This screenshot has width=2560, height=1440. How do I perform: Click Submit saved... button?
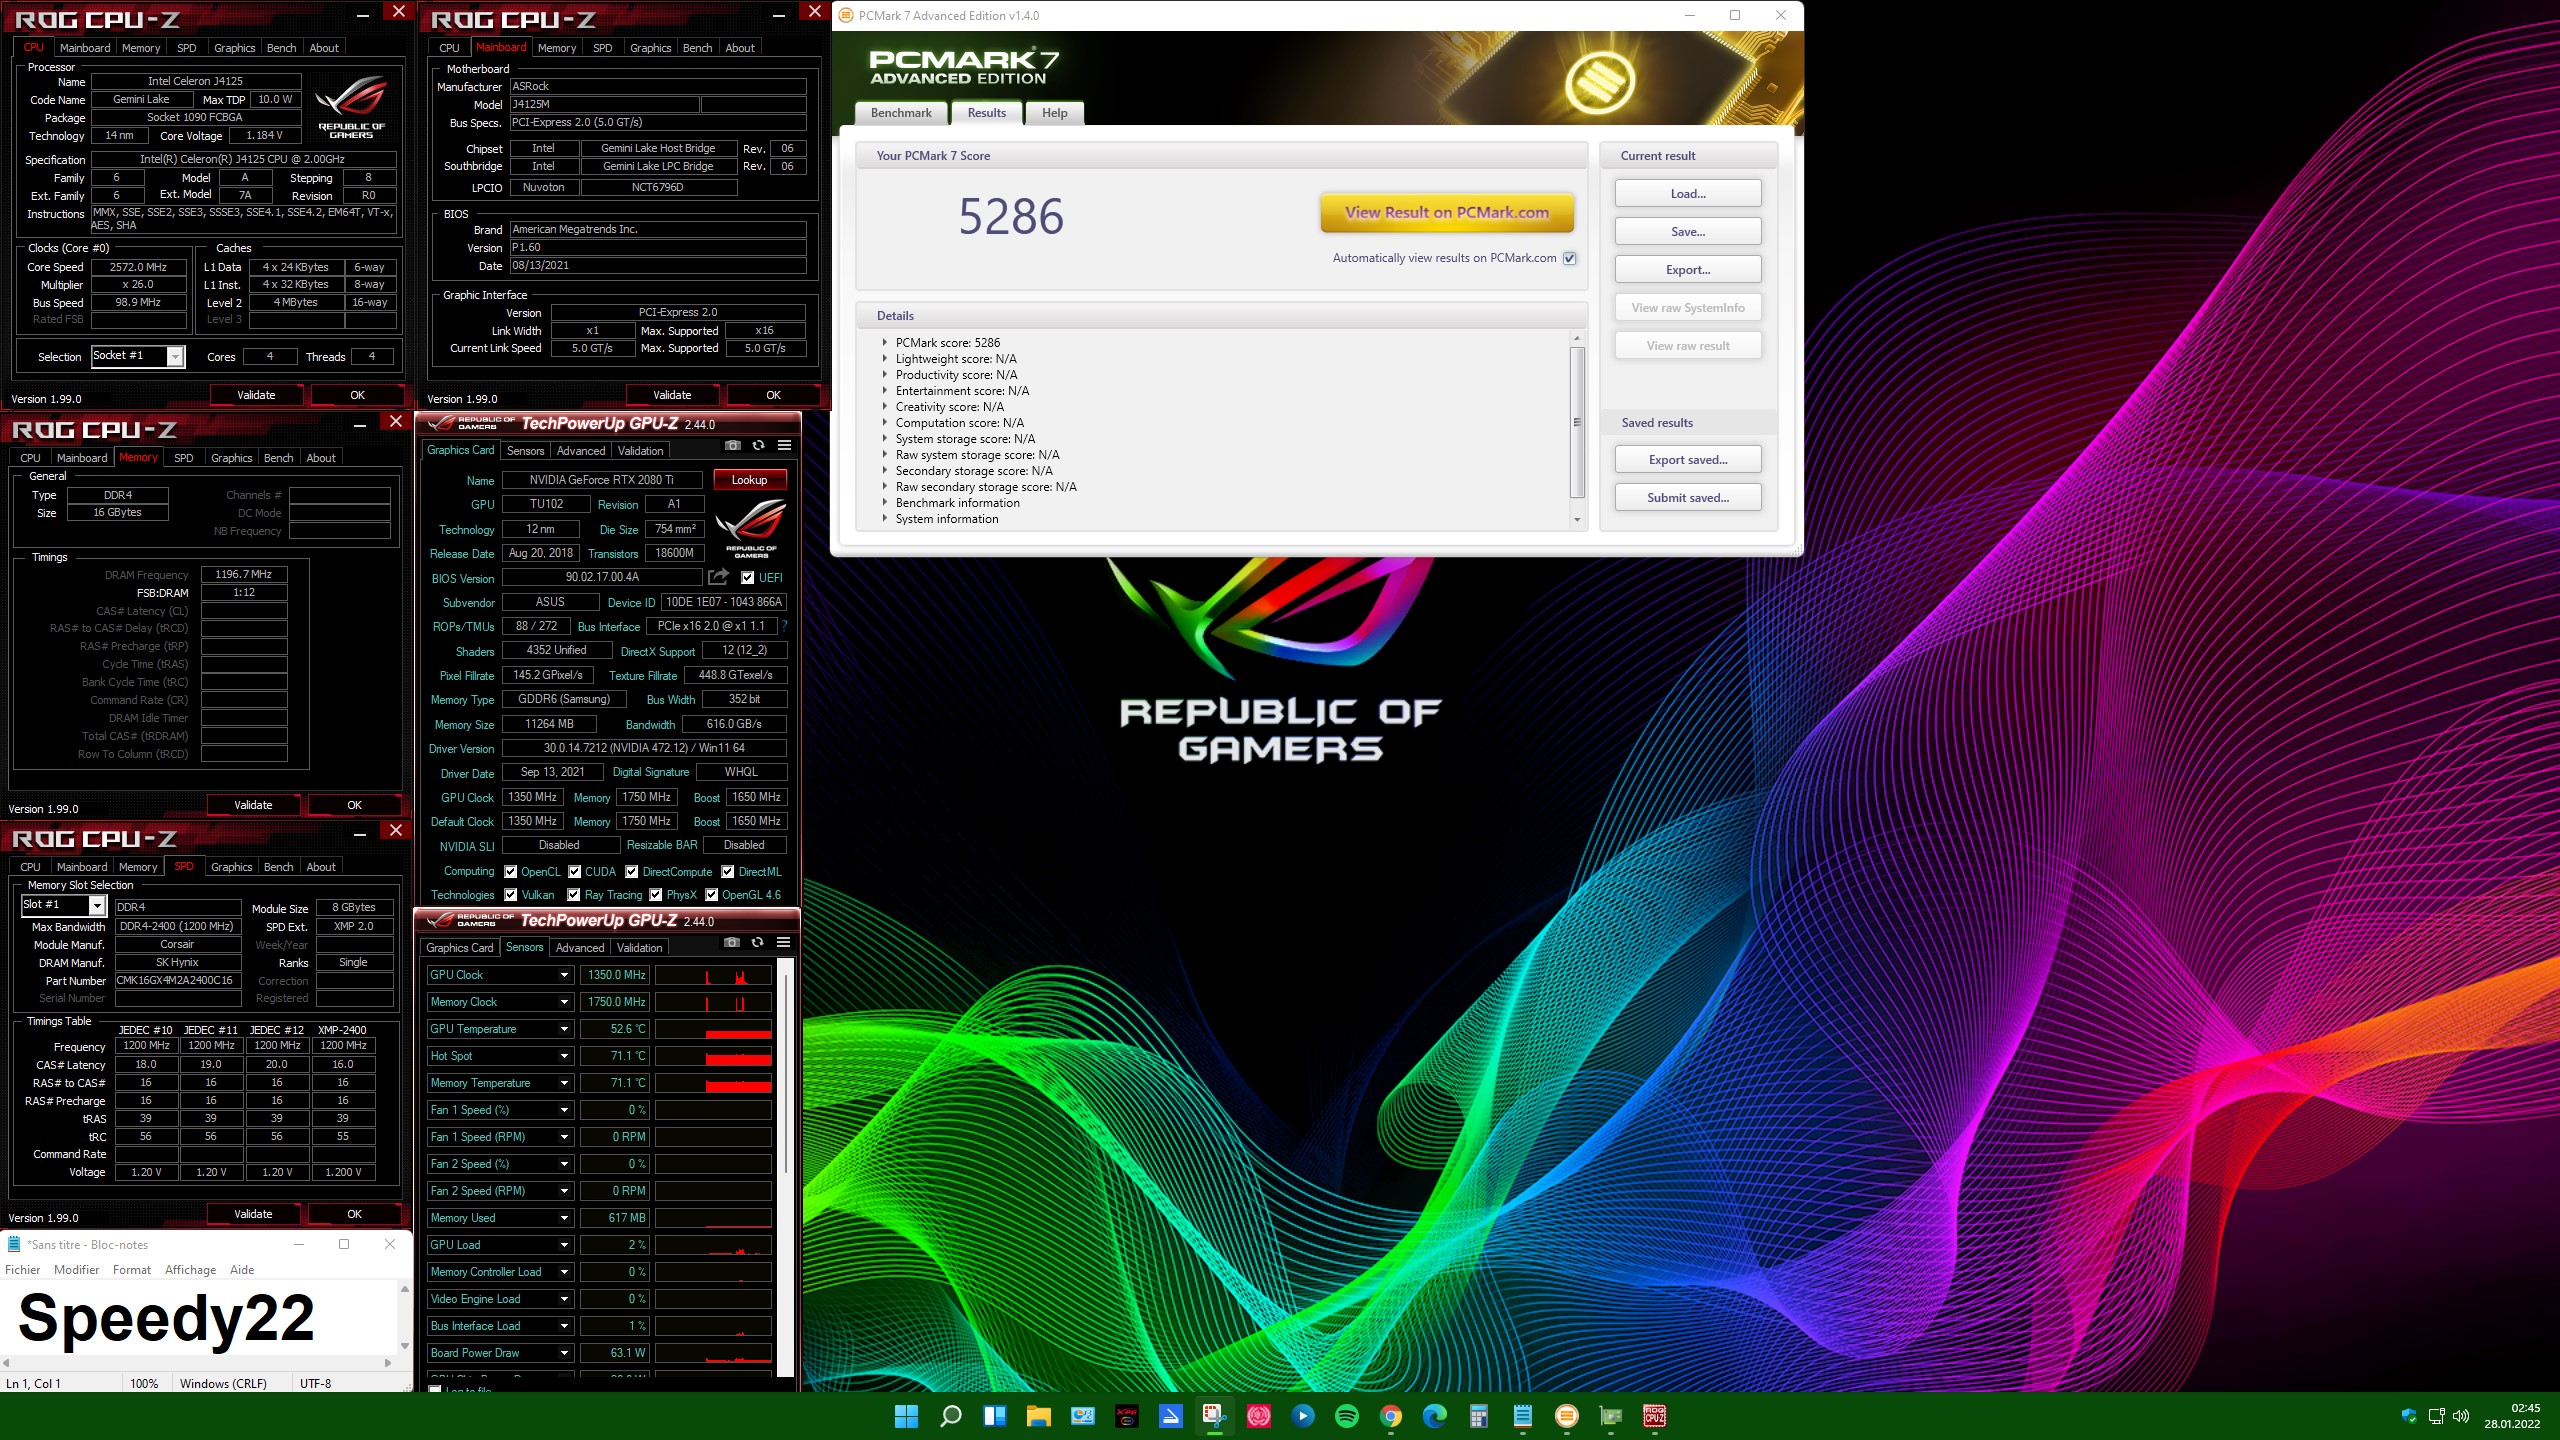[1688, 498]
